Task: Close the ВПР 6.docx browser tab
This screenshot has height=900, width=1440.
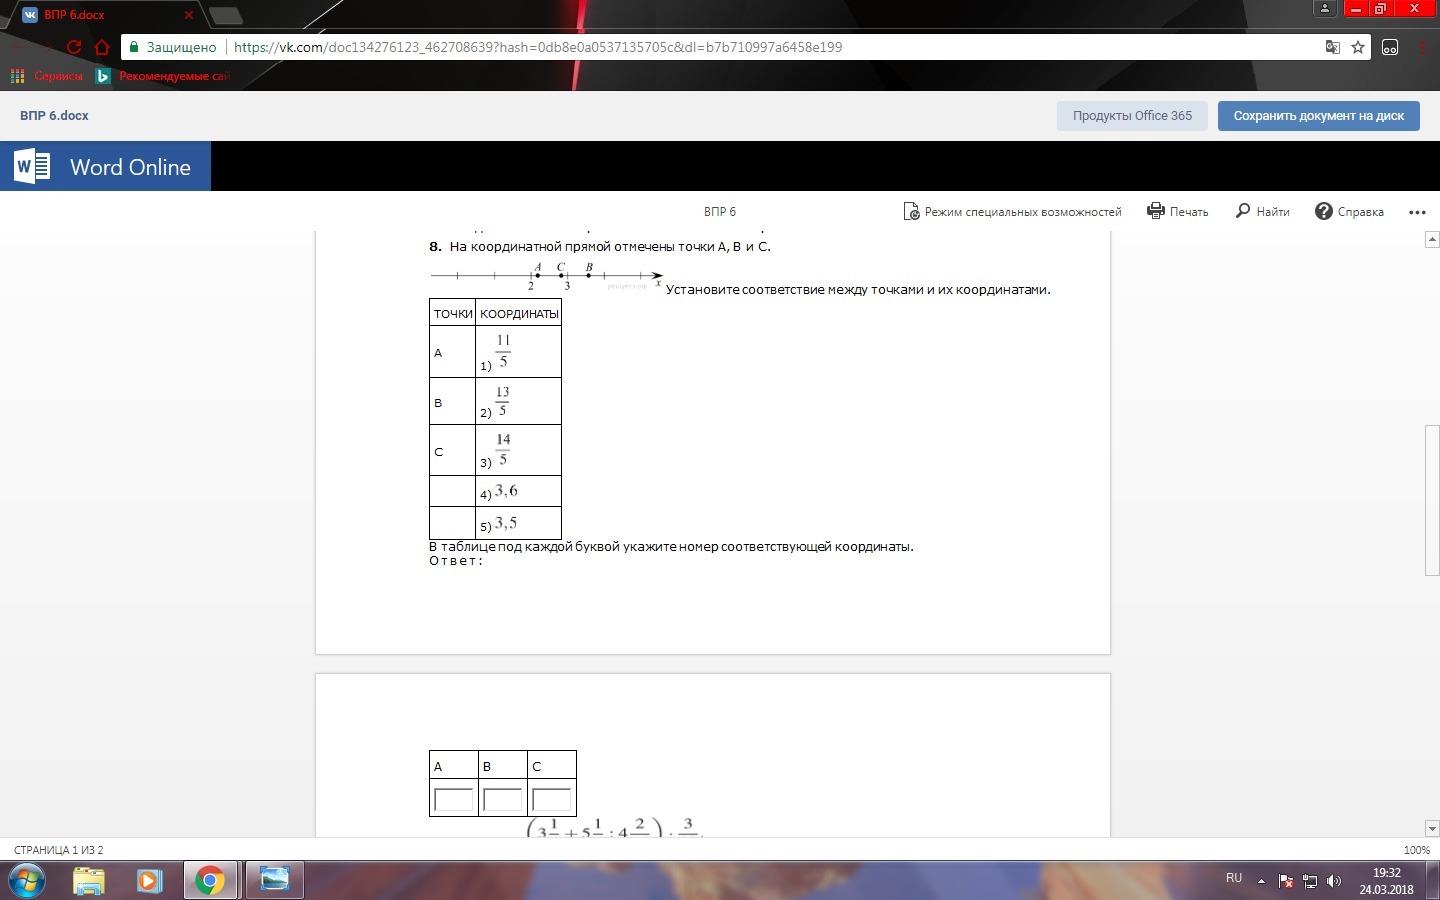Action: click(x=189, y=15)
